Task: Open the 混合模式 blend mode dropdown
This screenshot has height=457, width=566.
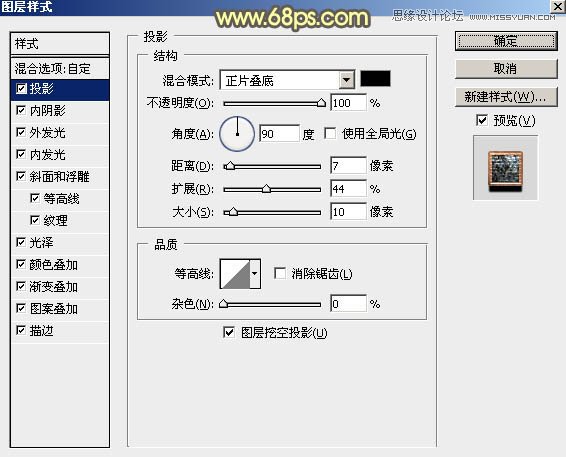Action: click(x=347, y=80)
